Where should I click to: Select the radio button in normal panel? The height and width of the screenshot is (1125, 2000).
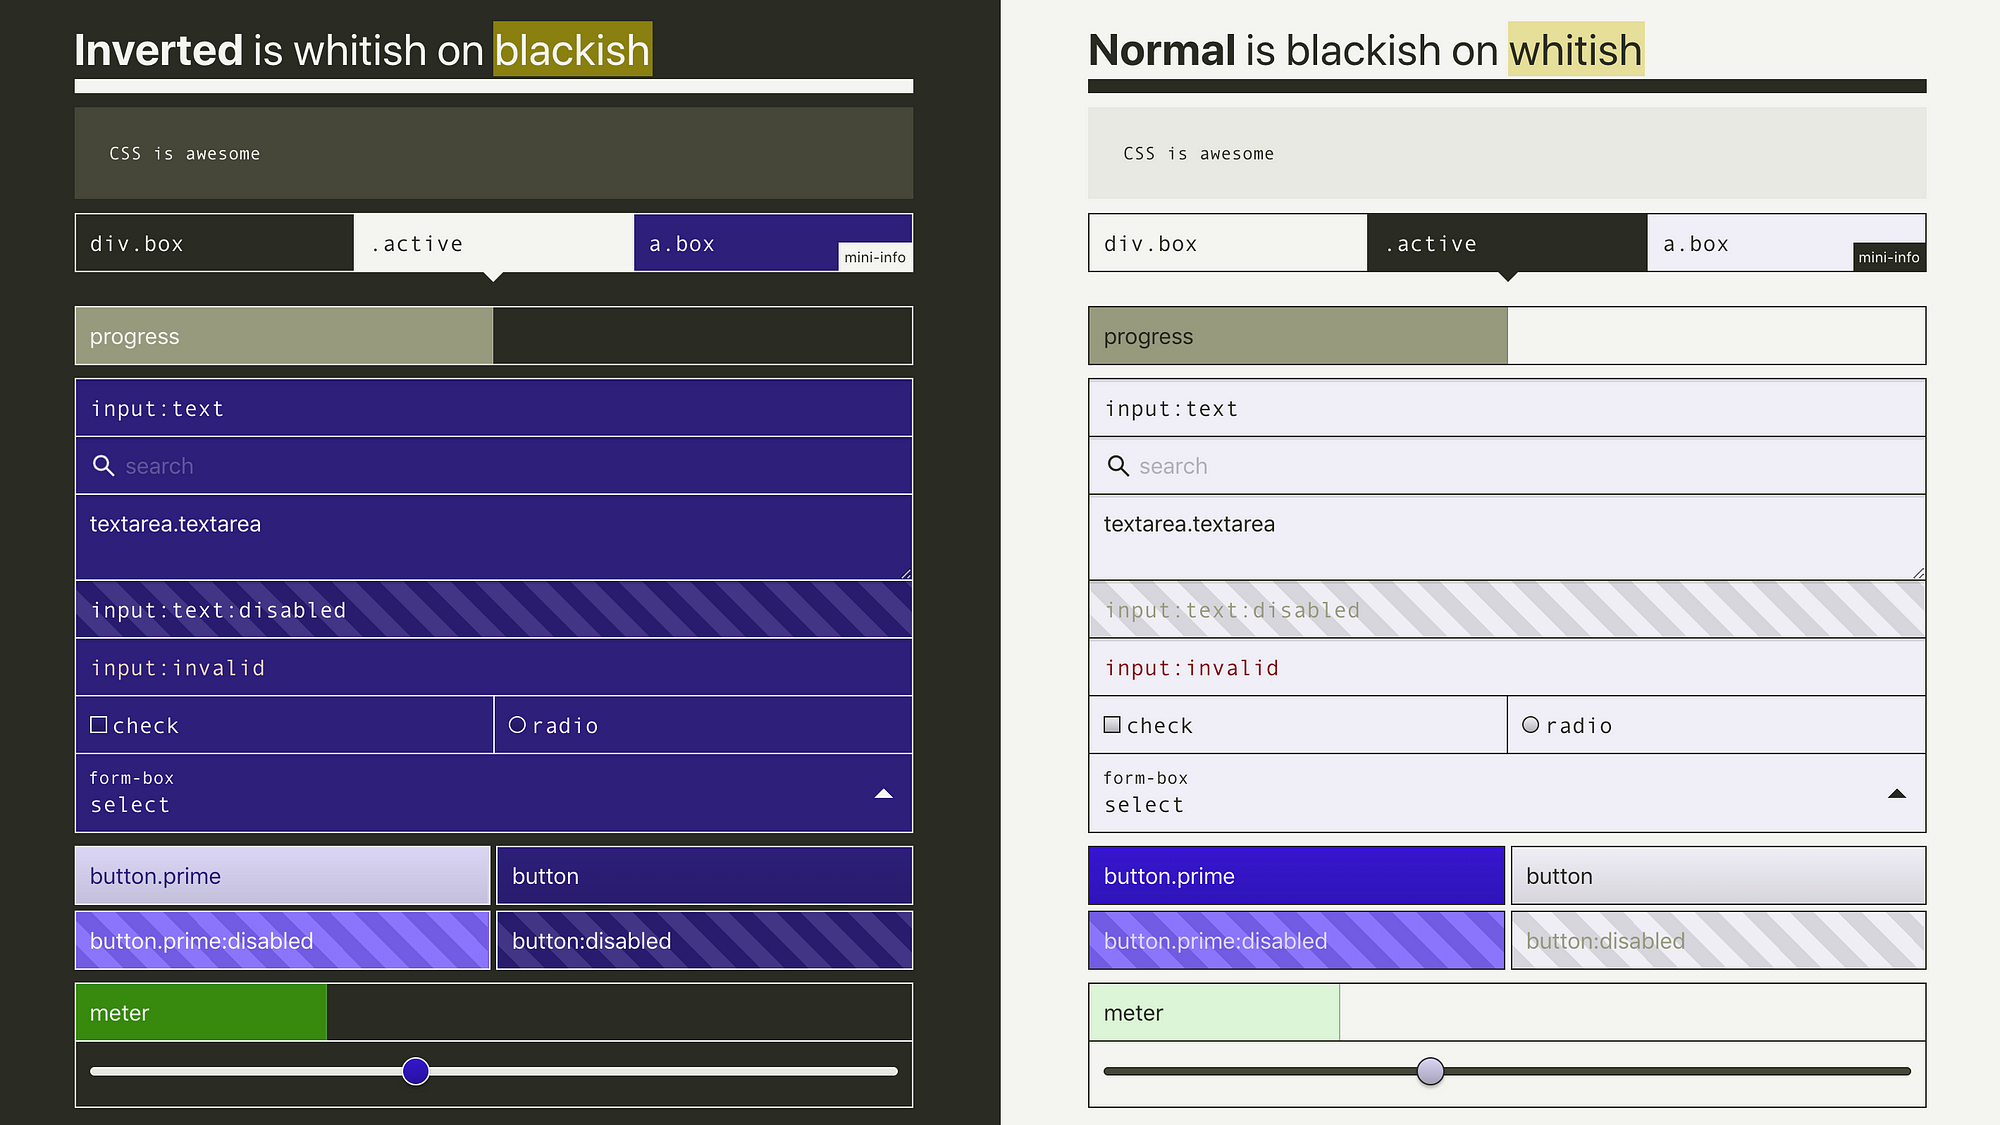pyautogui.click(x=1529, y=724)
